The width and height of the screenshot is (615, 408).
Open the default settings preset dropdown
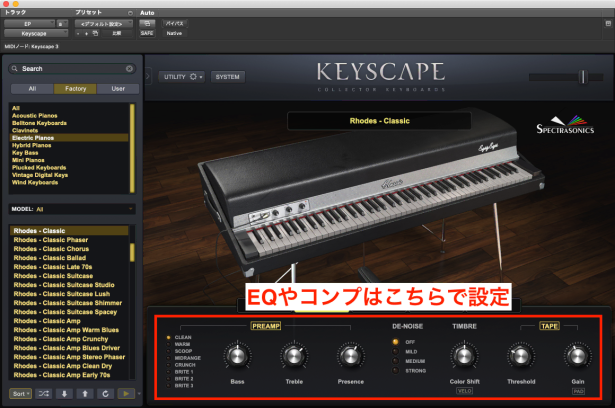pos(104,24)
